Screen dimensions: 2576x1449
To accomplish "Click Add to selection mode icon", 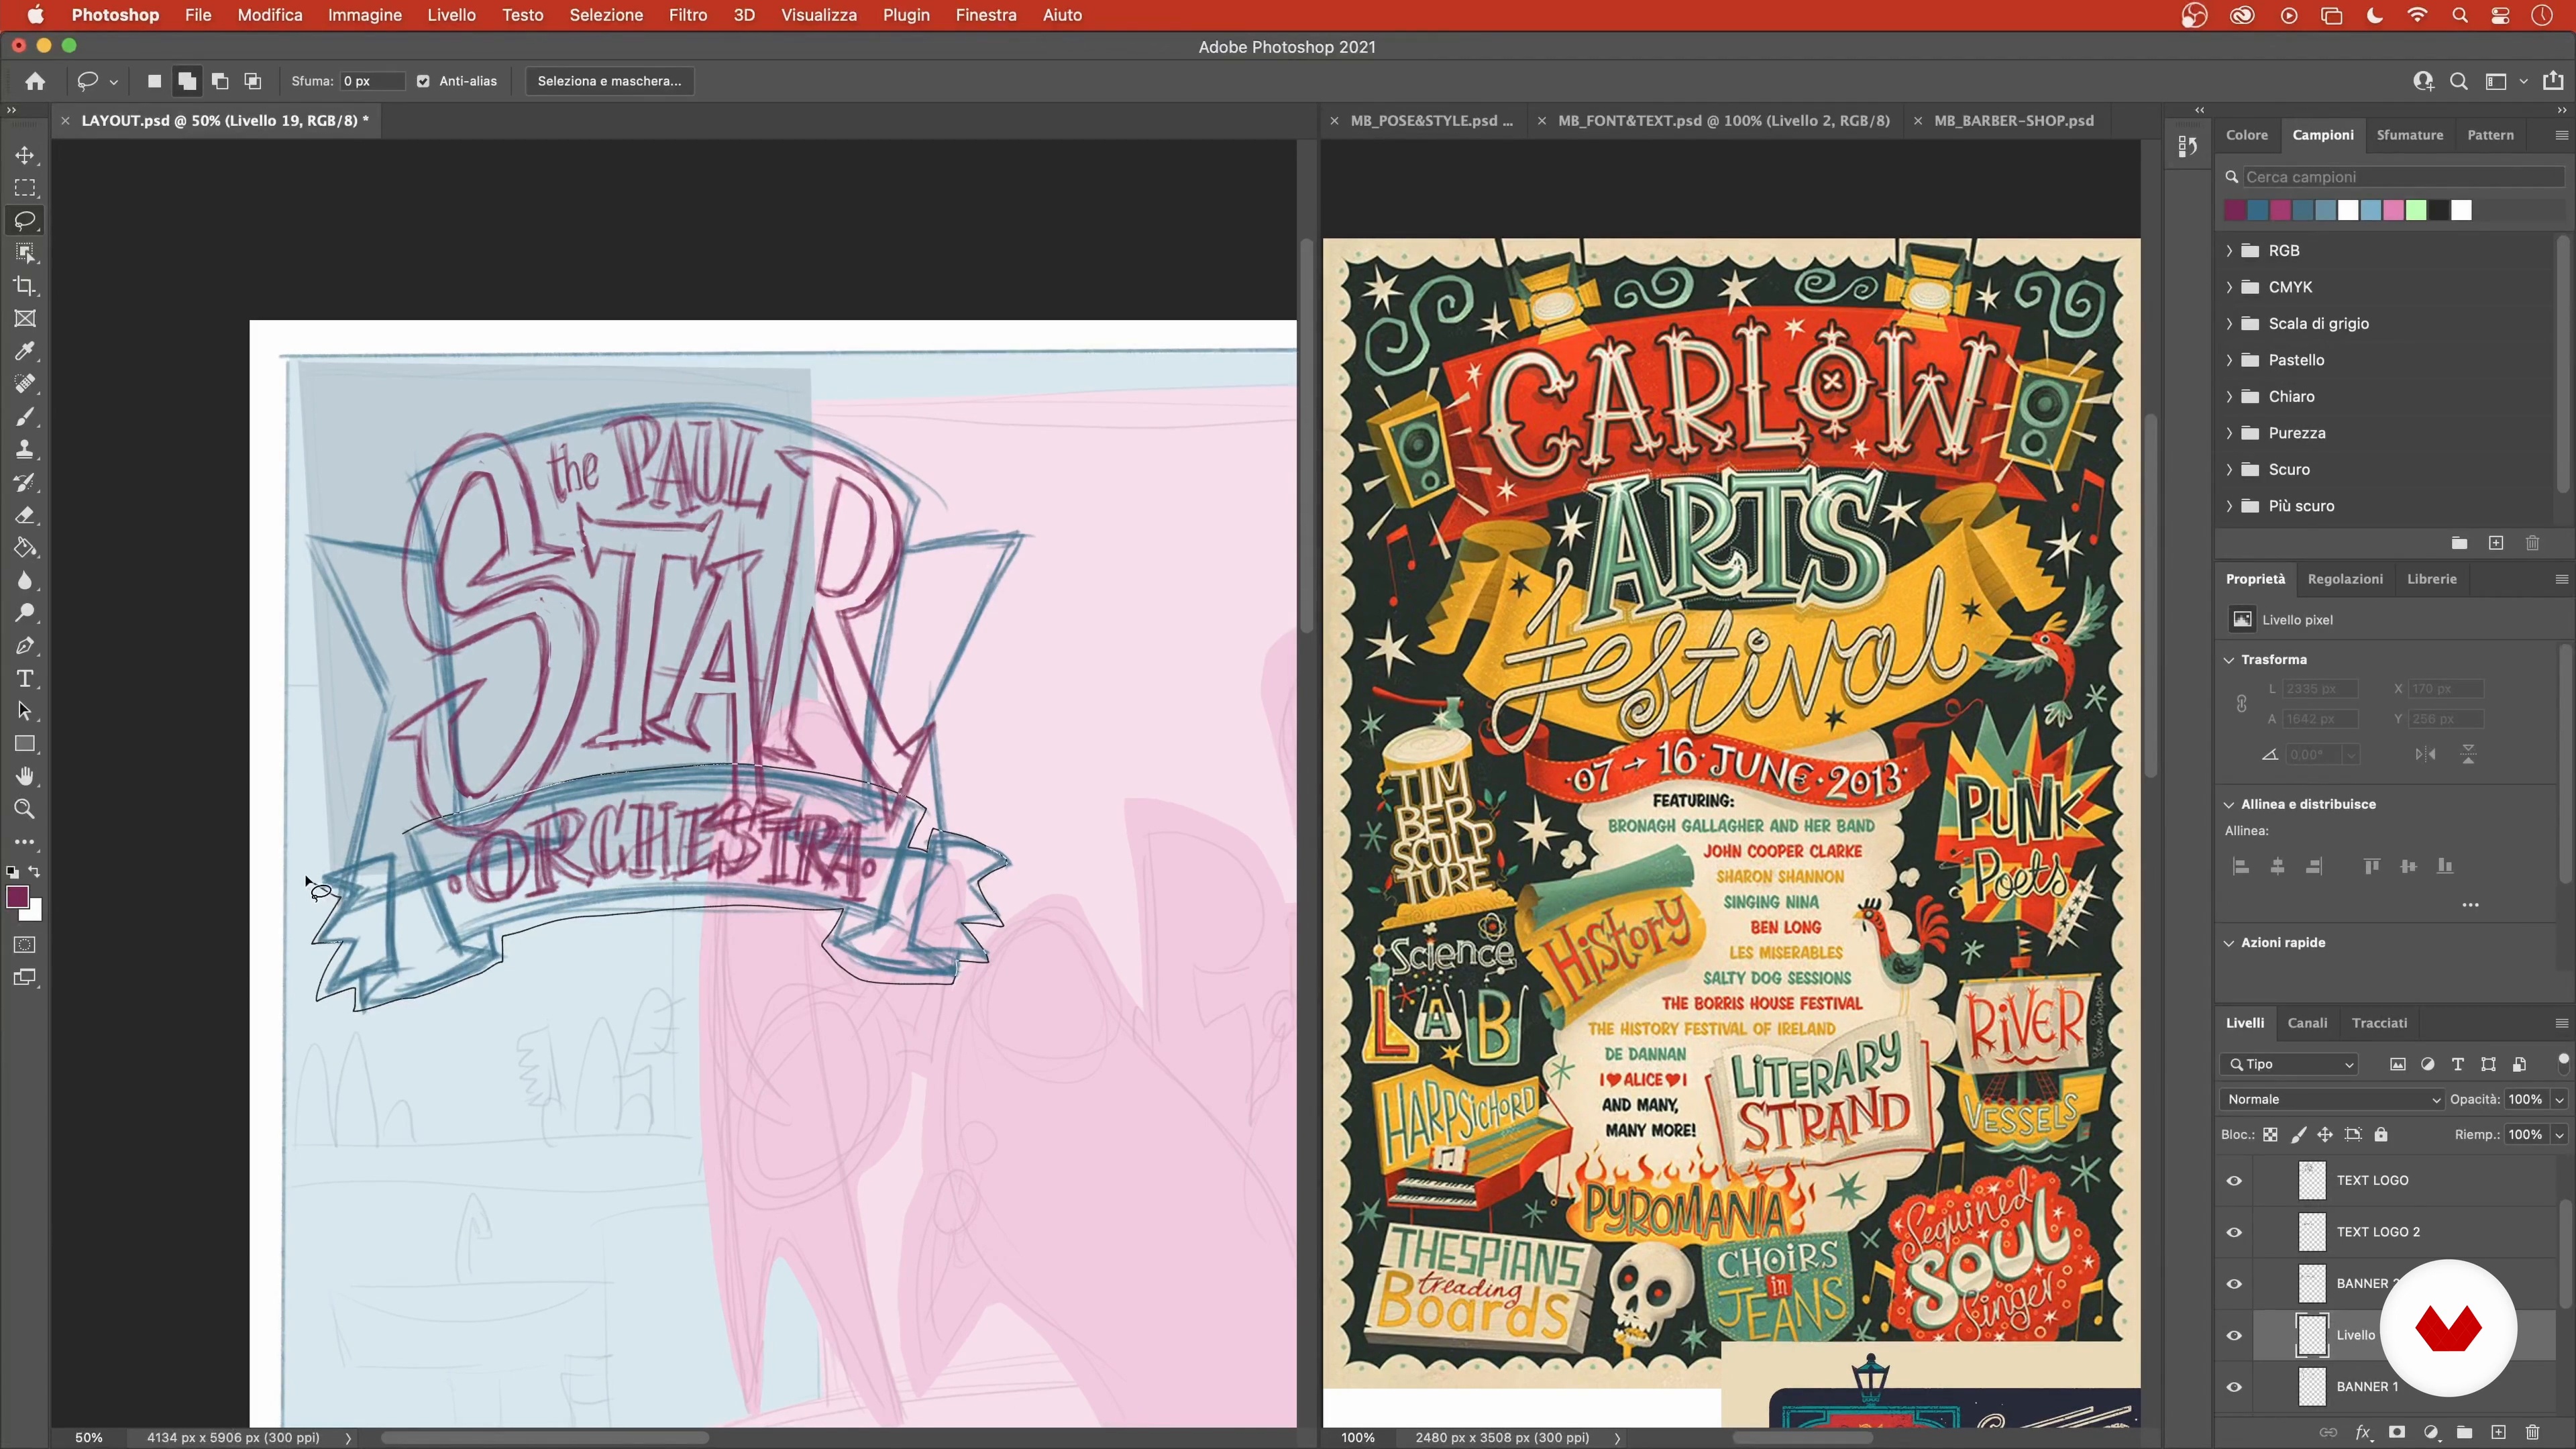I will (x=187, y=81).
